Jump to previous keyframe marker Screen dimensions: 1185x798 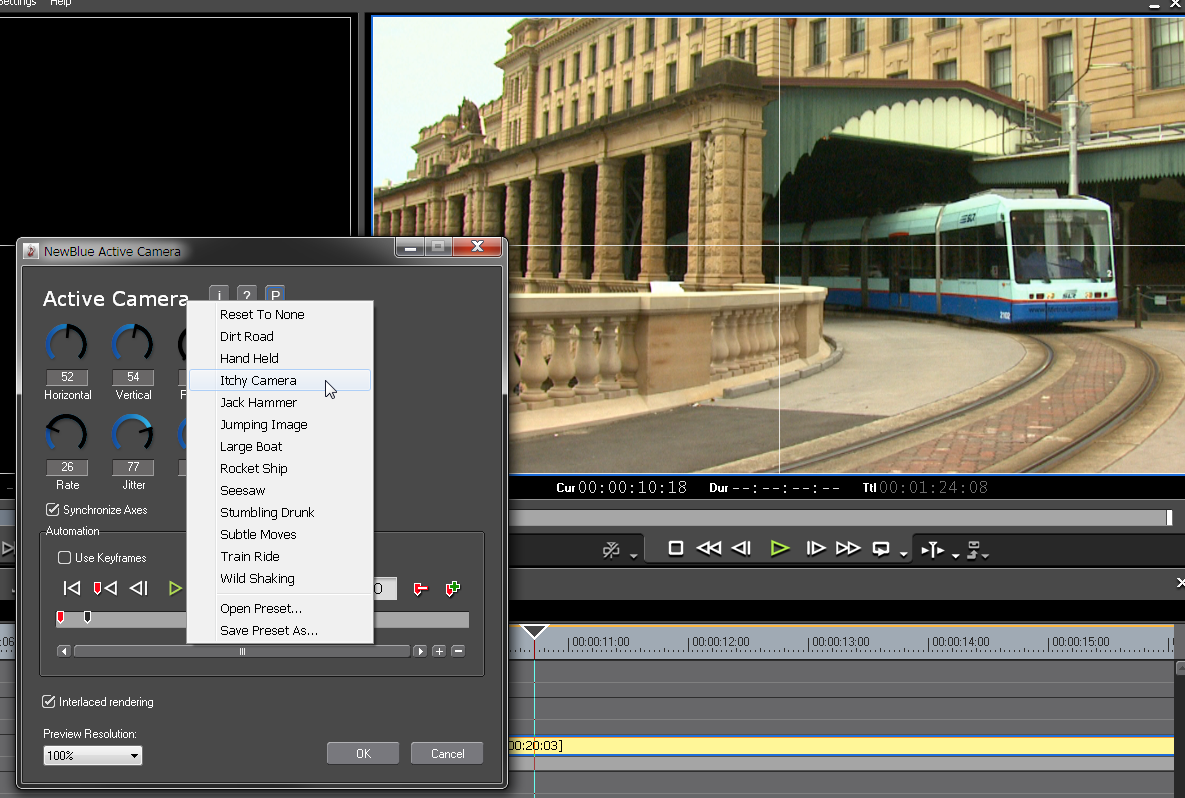(x=105, y=588)
